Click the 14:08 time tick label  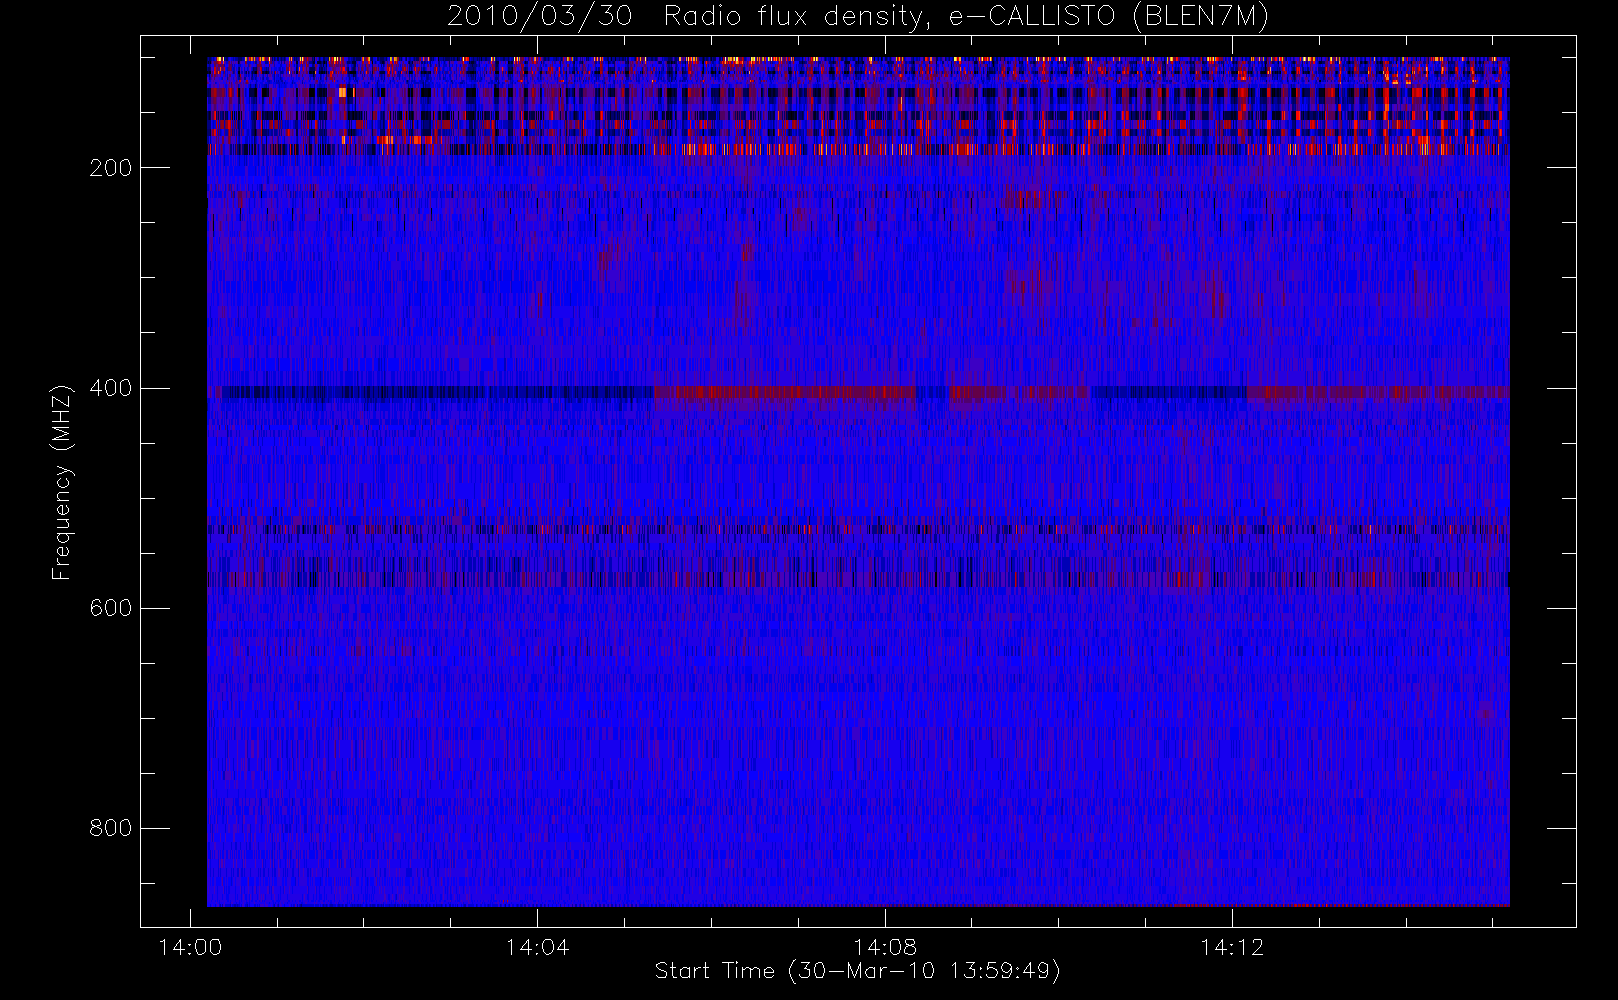885,947
